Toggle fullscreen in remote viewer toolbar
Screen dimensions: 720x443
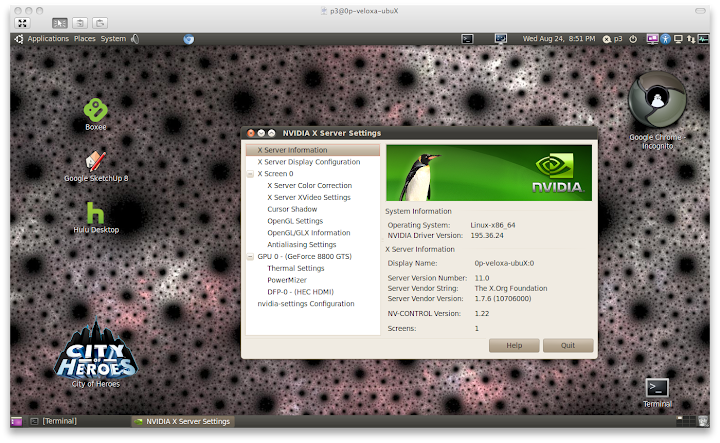click(x=22, y=23)
